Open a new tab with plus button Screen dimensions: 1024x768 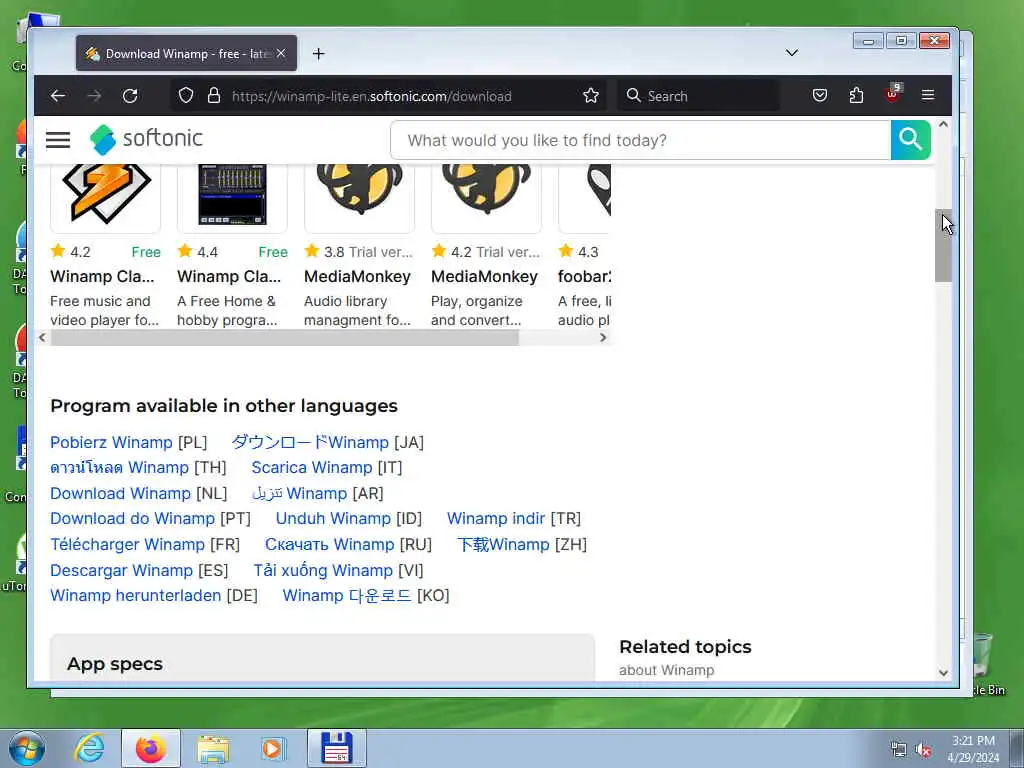point(318,54)
